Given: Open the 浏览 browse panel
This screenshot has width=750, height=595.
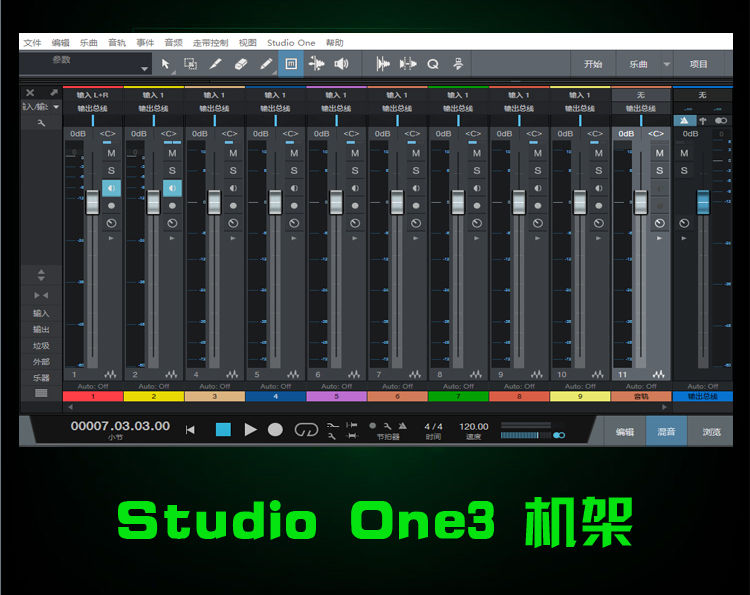Looking at the screenshot, I should coord(711,432).
